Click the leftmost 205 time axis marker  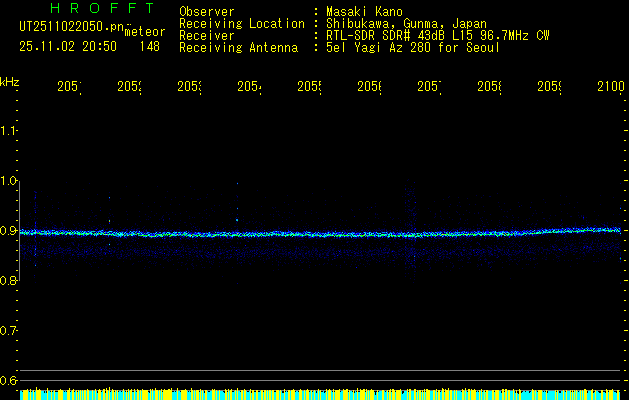pos(68,88)
